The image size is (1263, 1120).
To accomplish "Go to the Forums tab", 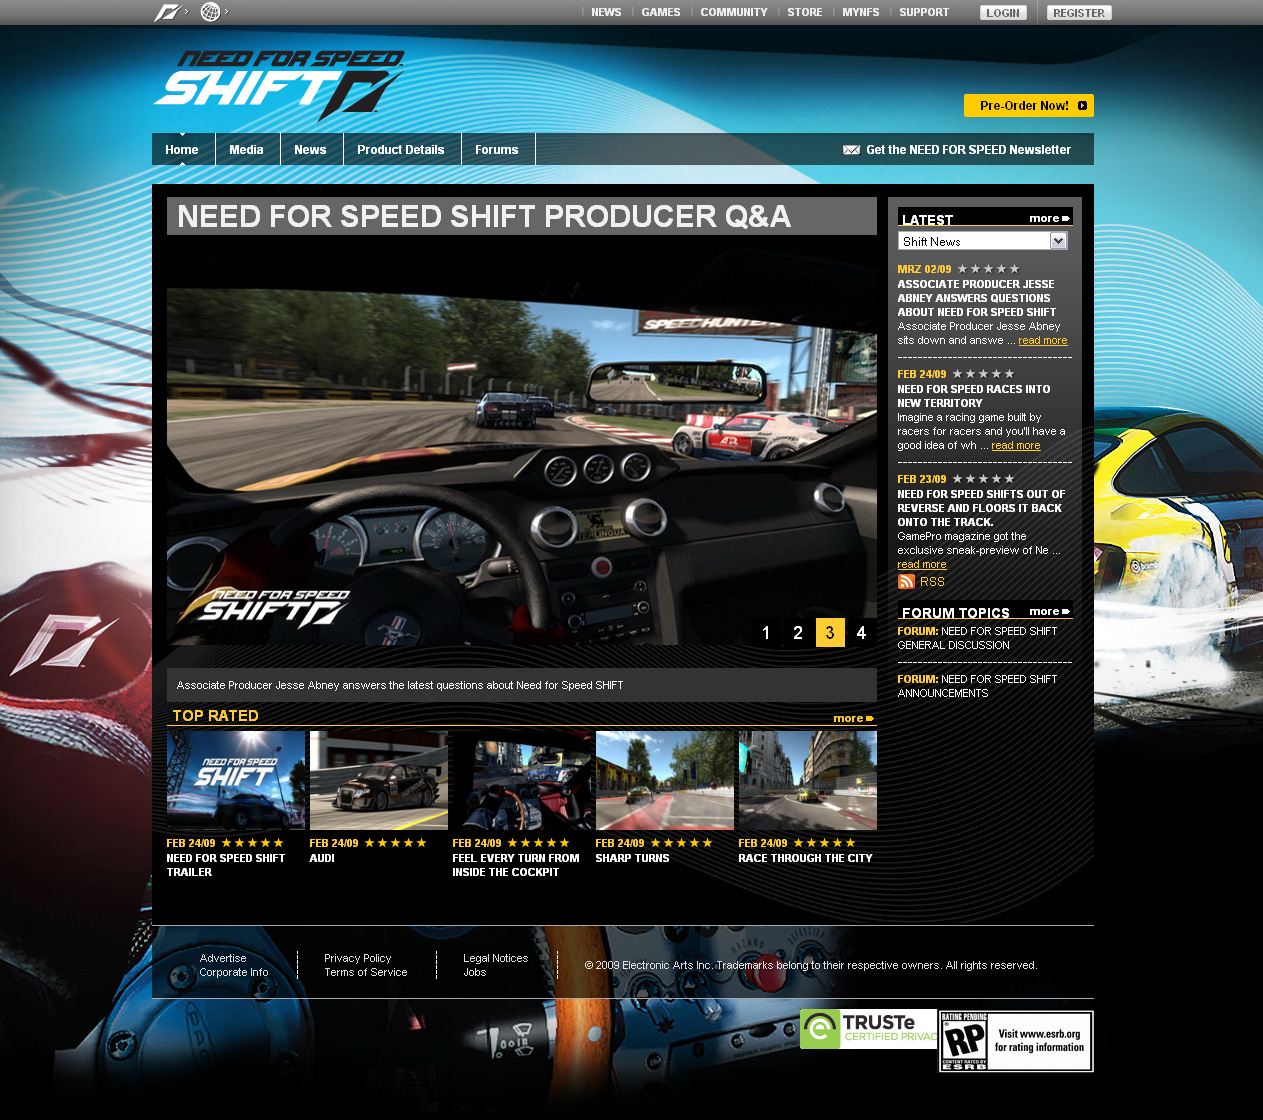I will coord(497,150).
